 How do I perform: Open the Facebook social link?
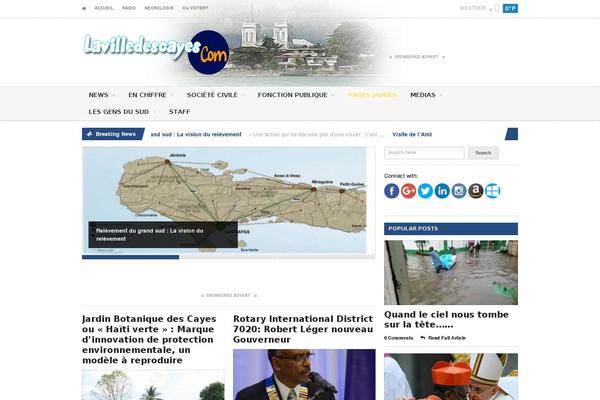coord(391,191)
